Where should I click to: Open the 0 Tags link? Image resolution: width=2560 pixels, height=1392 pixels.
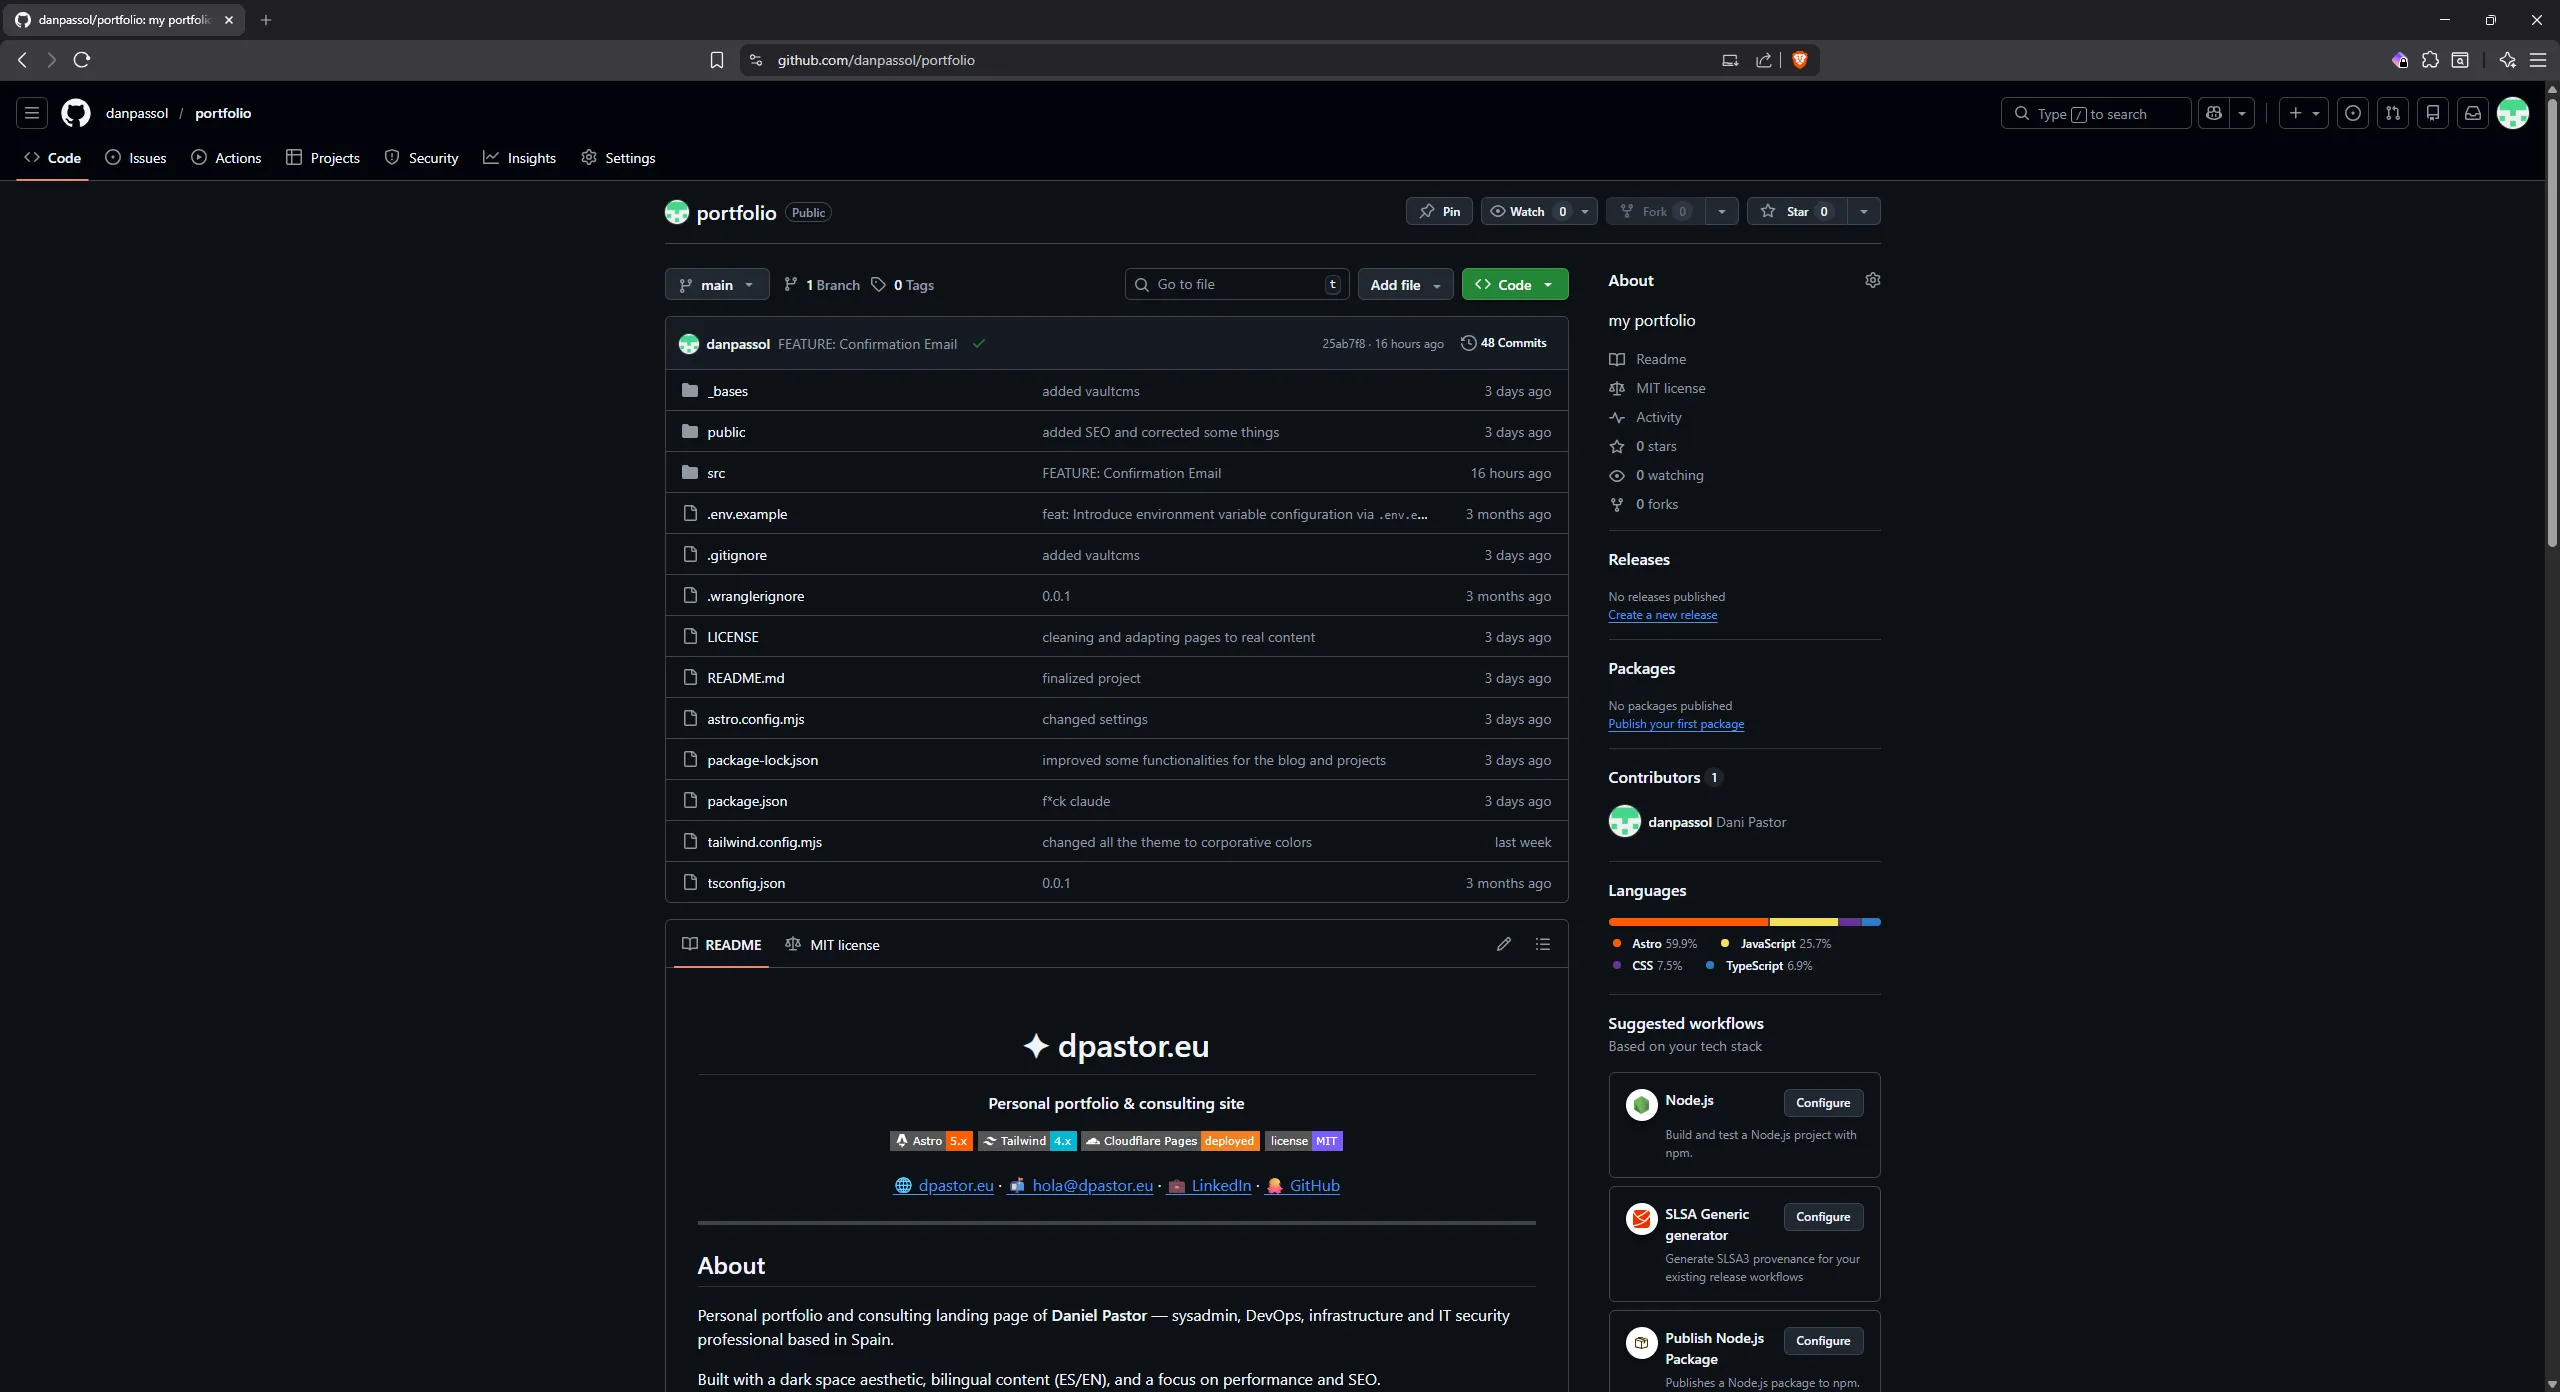click(x=903, y=285)
